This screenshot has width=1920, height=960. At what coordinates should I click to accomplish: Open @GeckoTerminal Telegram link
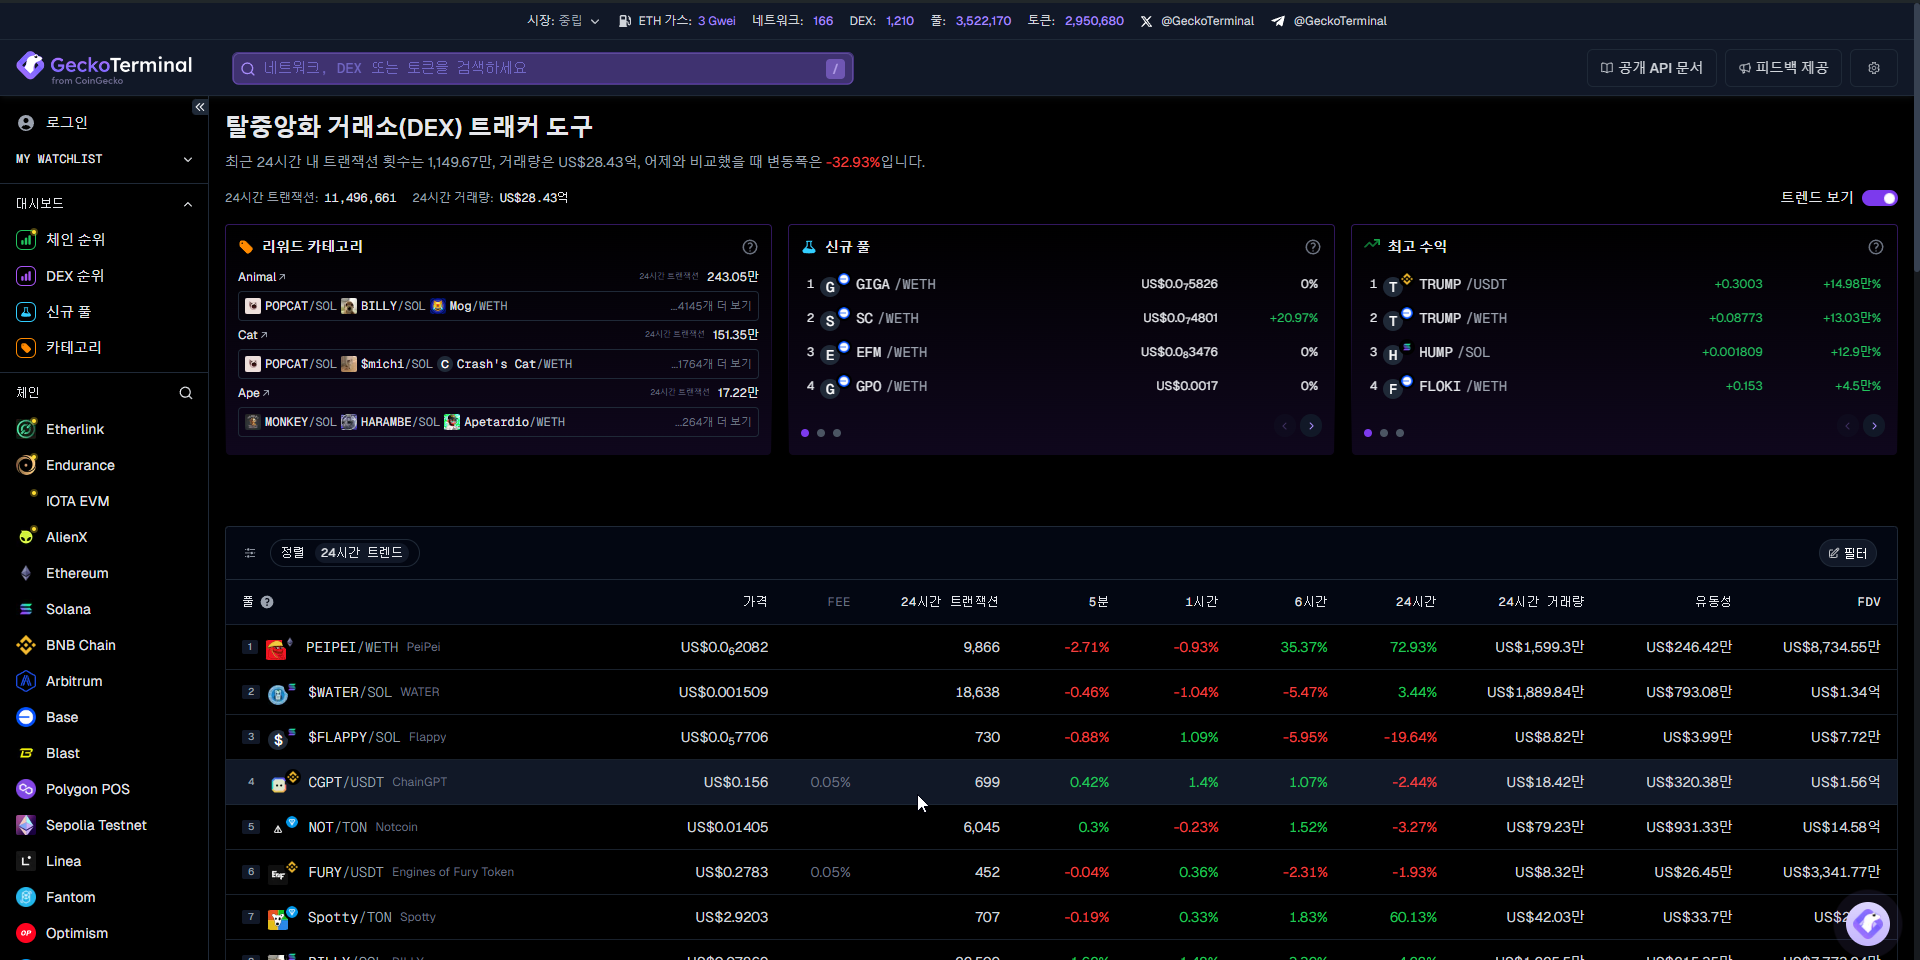tap(1329, 21)
